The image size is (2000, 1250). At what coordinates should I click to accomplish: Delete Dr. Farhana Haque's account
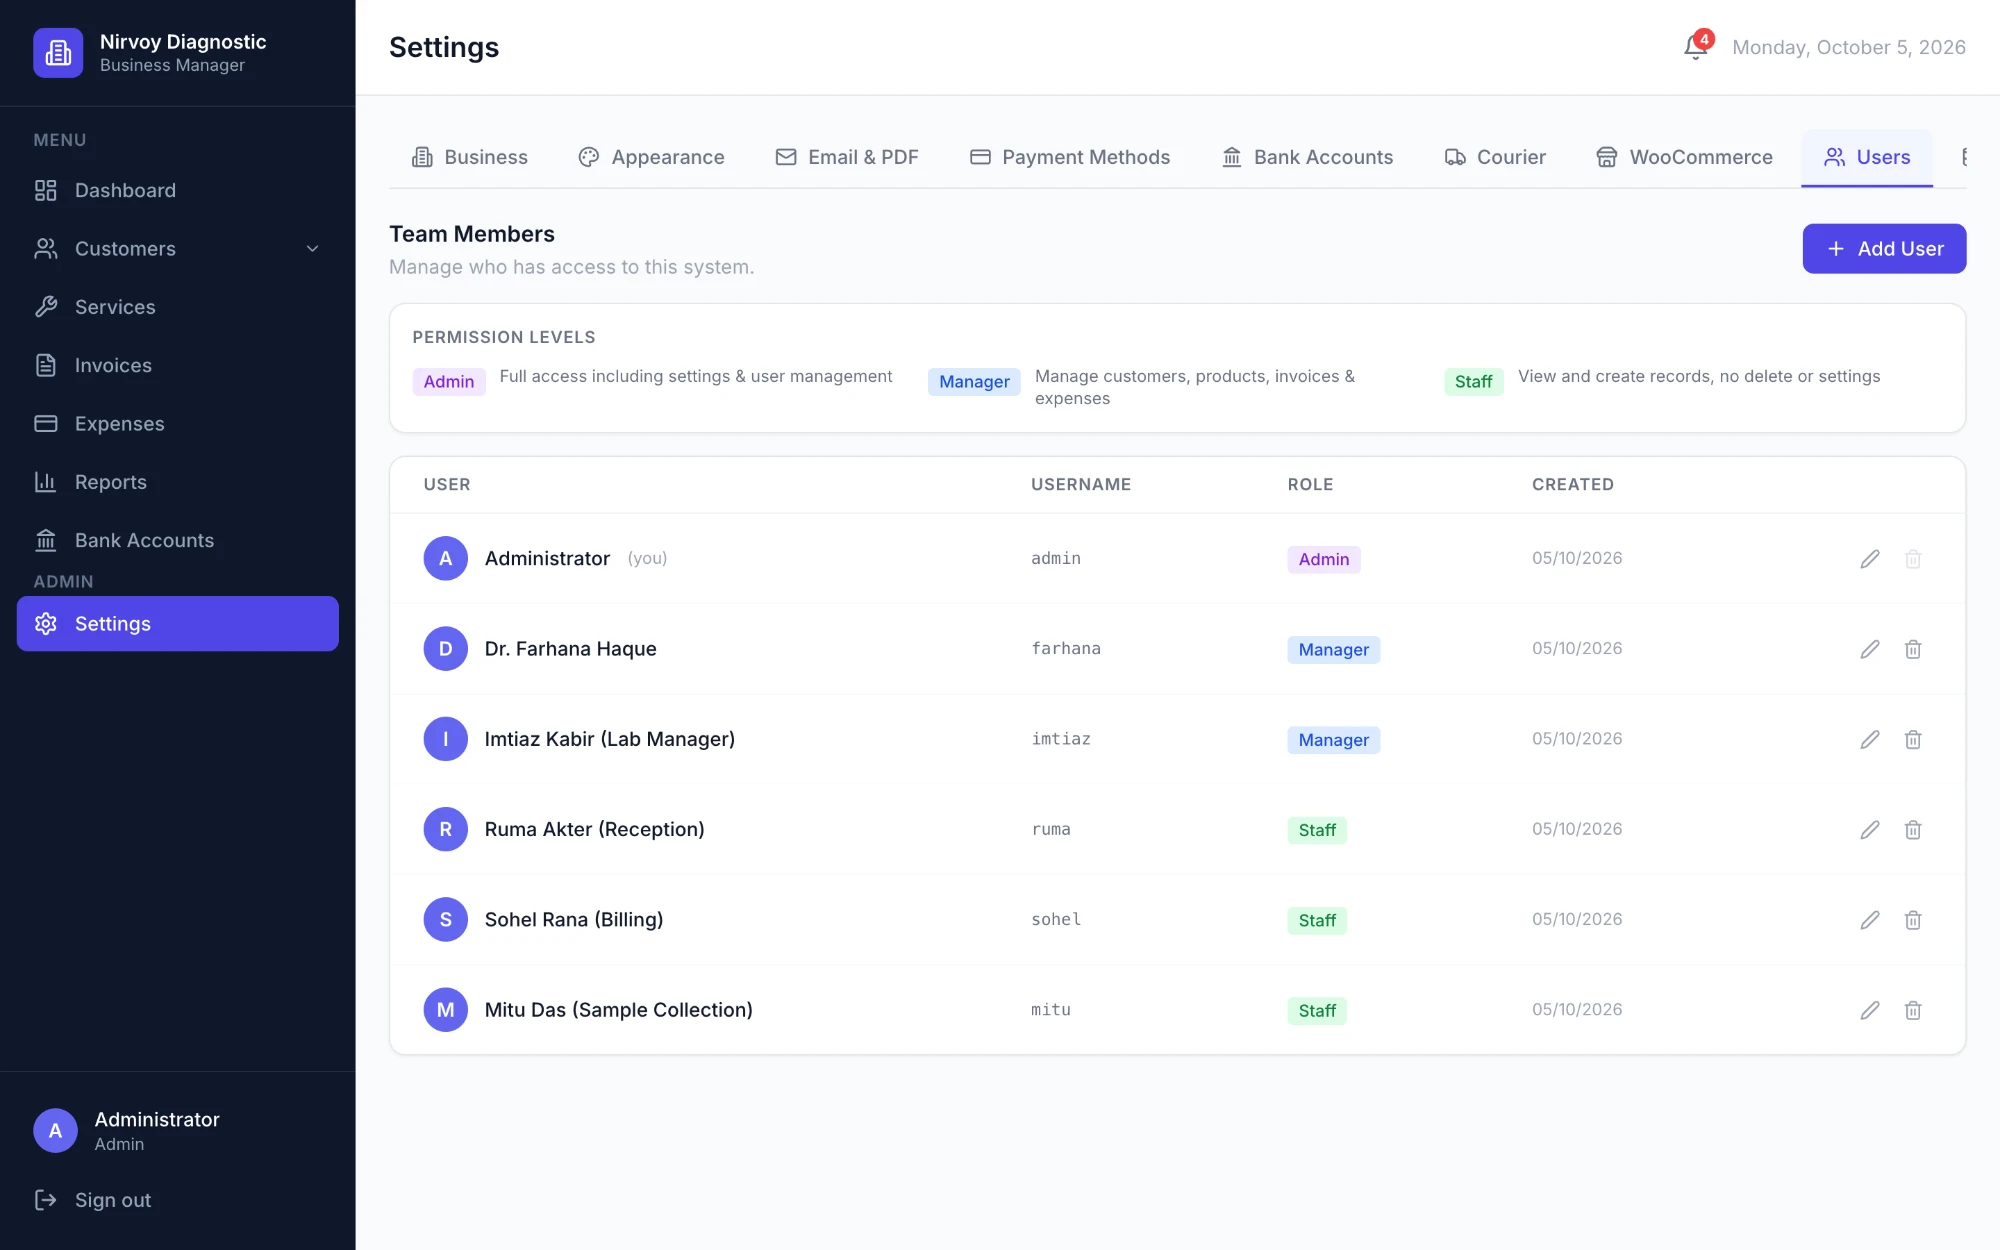coord(1913,649)
